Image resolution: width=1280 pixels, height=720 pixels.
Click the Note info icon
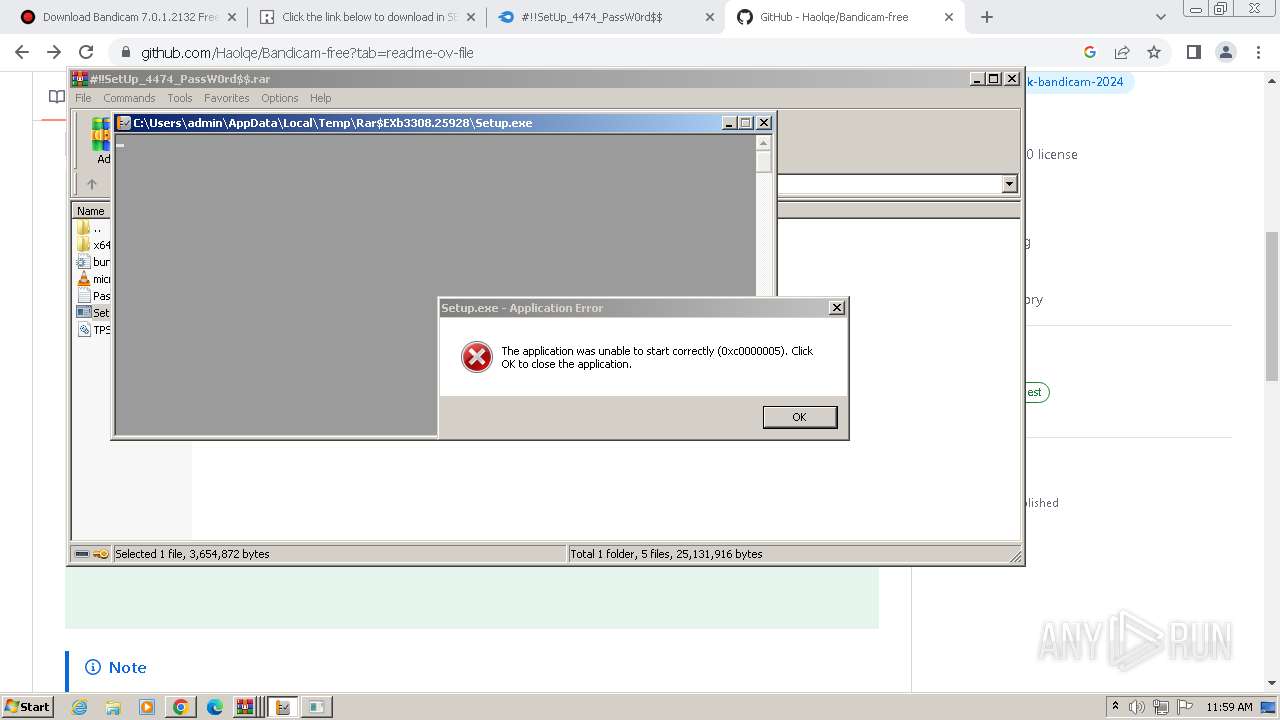pos(93,667)
